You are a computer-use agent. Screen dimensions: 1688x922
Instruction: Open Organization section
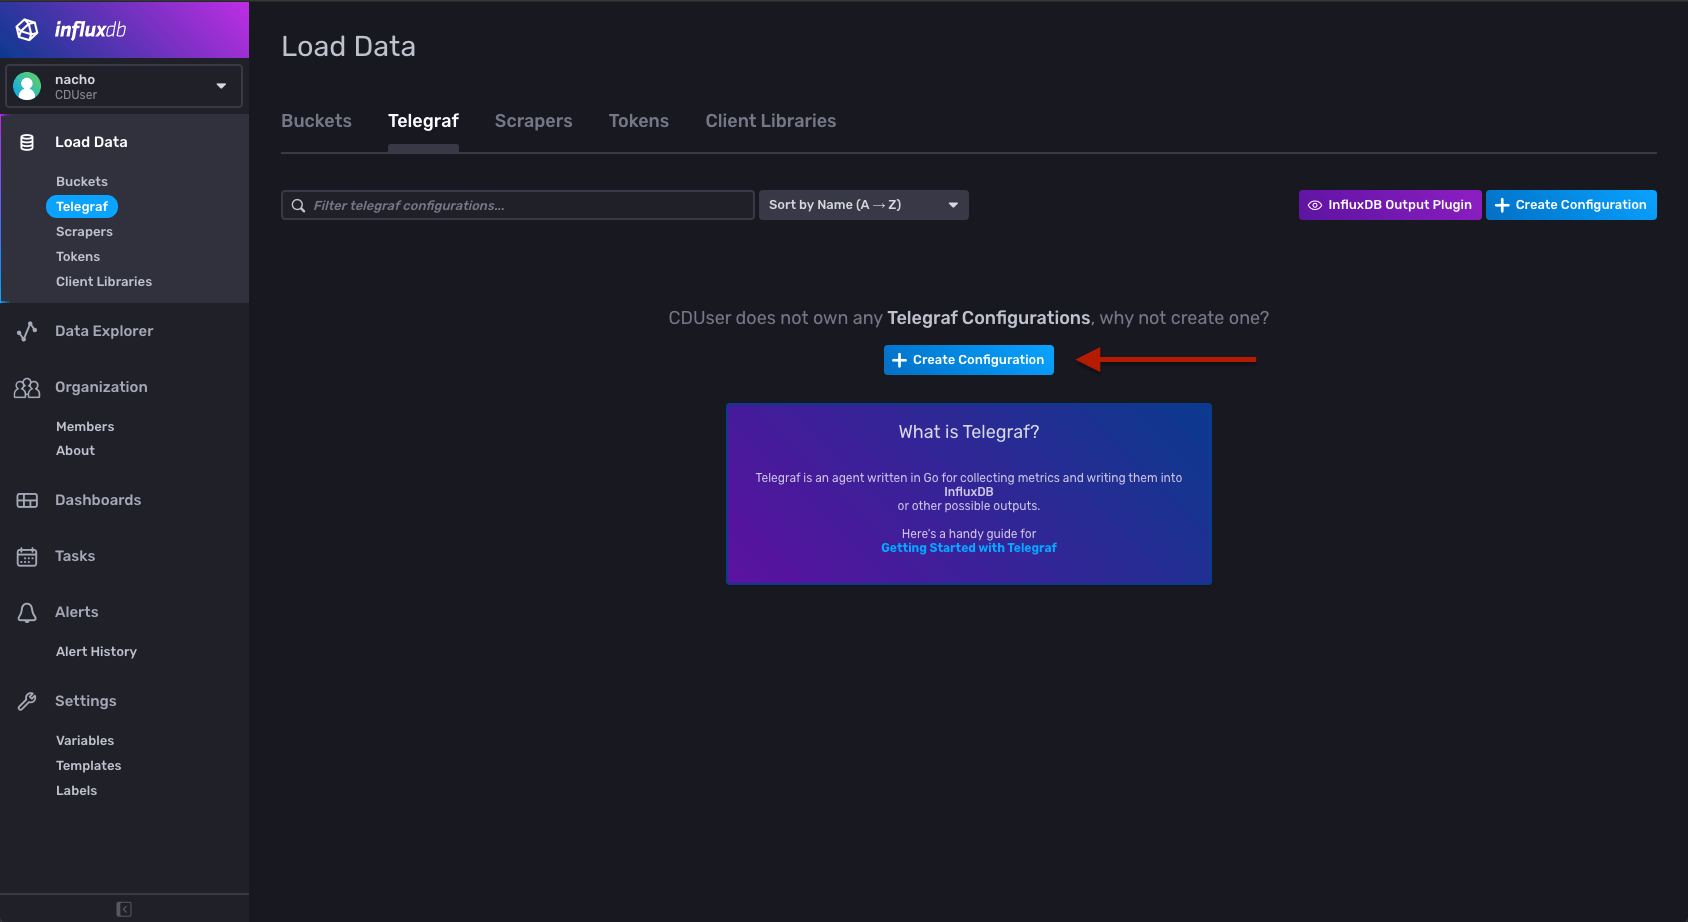[x=101, y=387]
